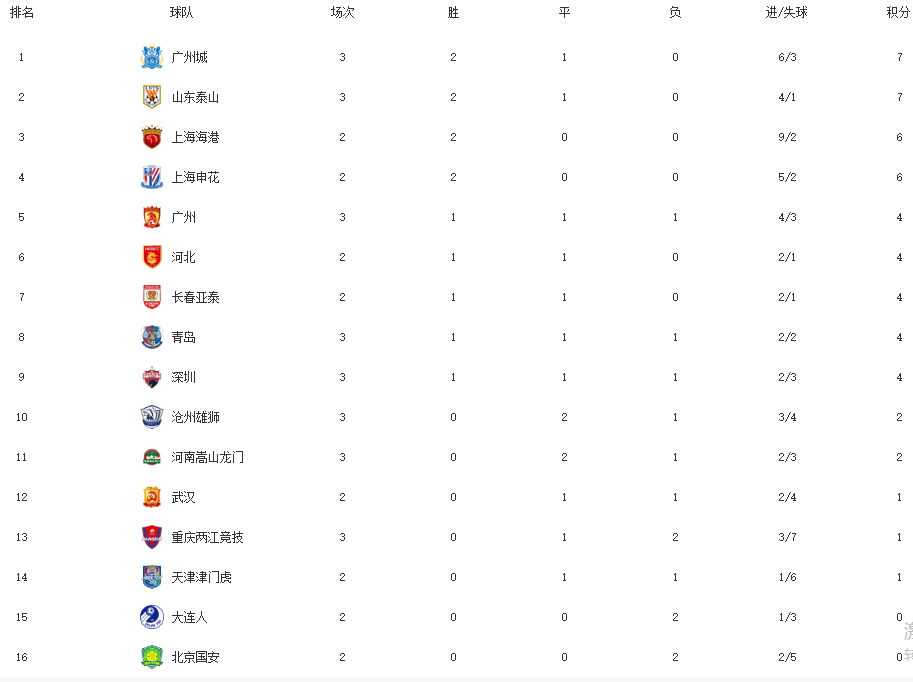This screenshot has height=682, width=913.
Task: Click the 北京国安 green crest
Action: (152, 657)
